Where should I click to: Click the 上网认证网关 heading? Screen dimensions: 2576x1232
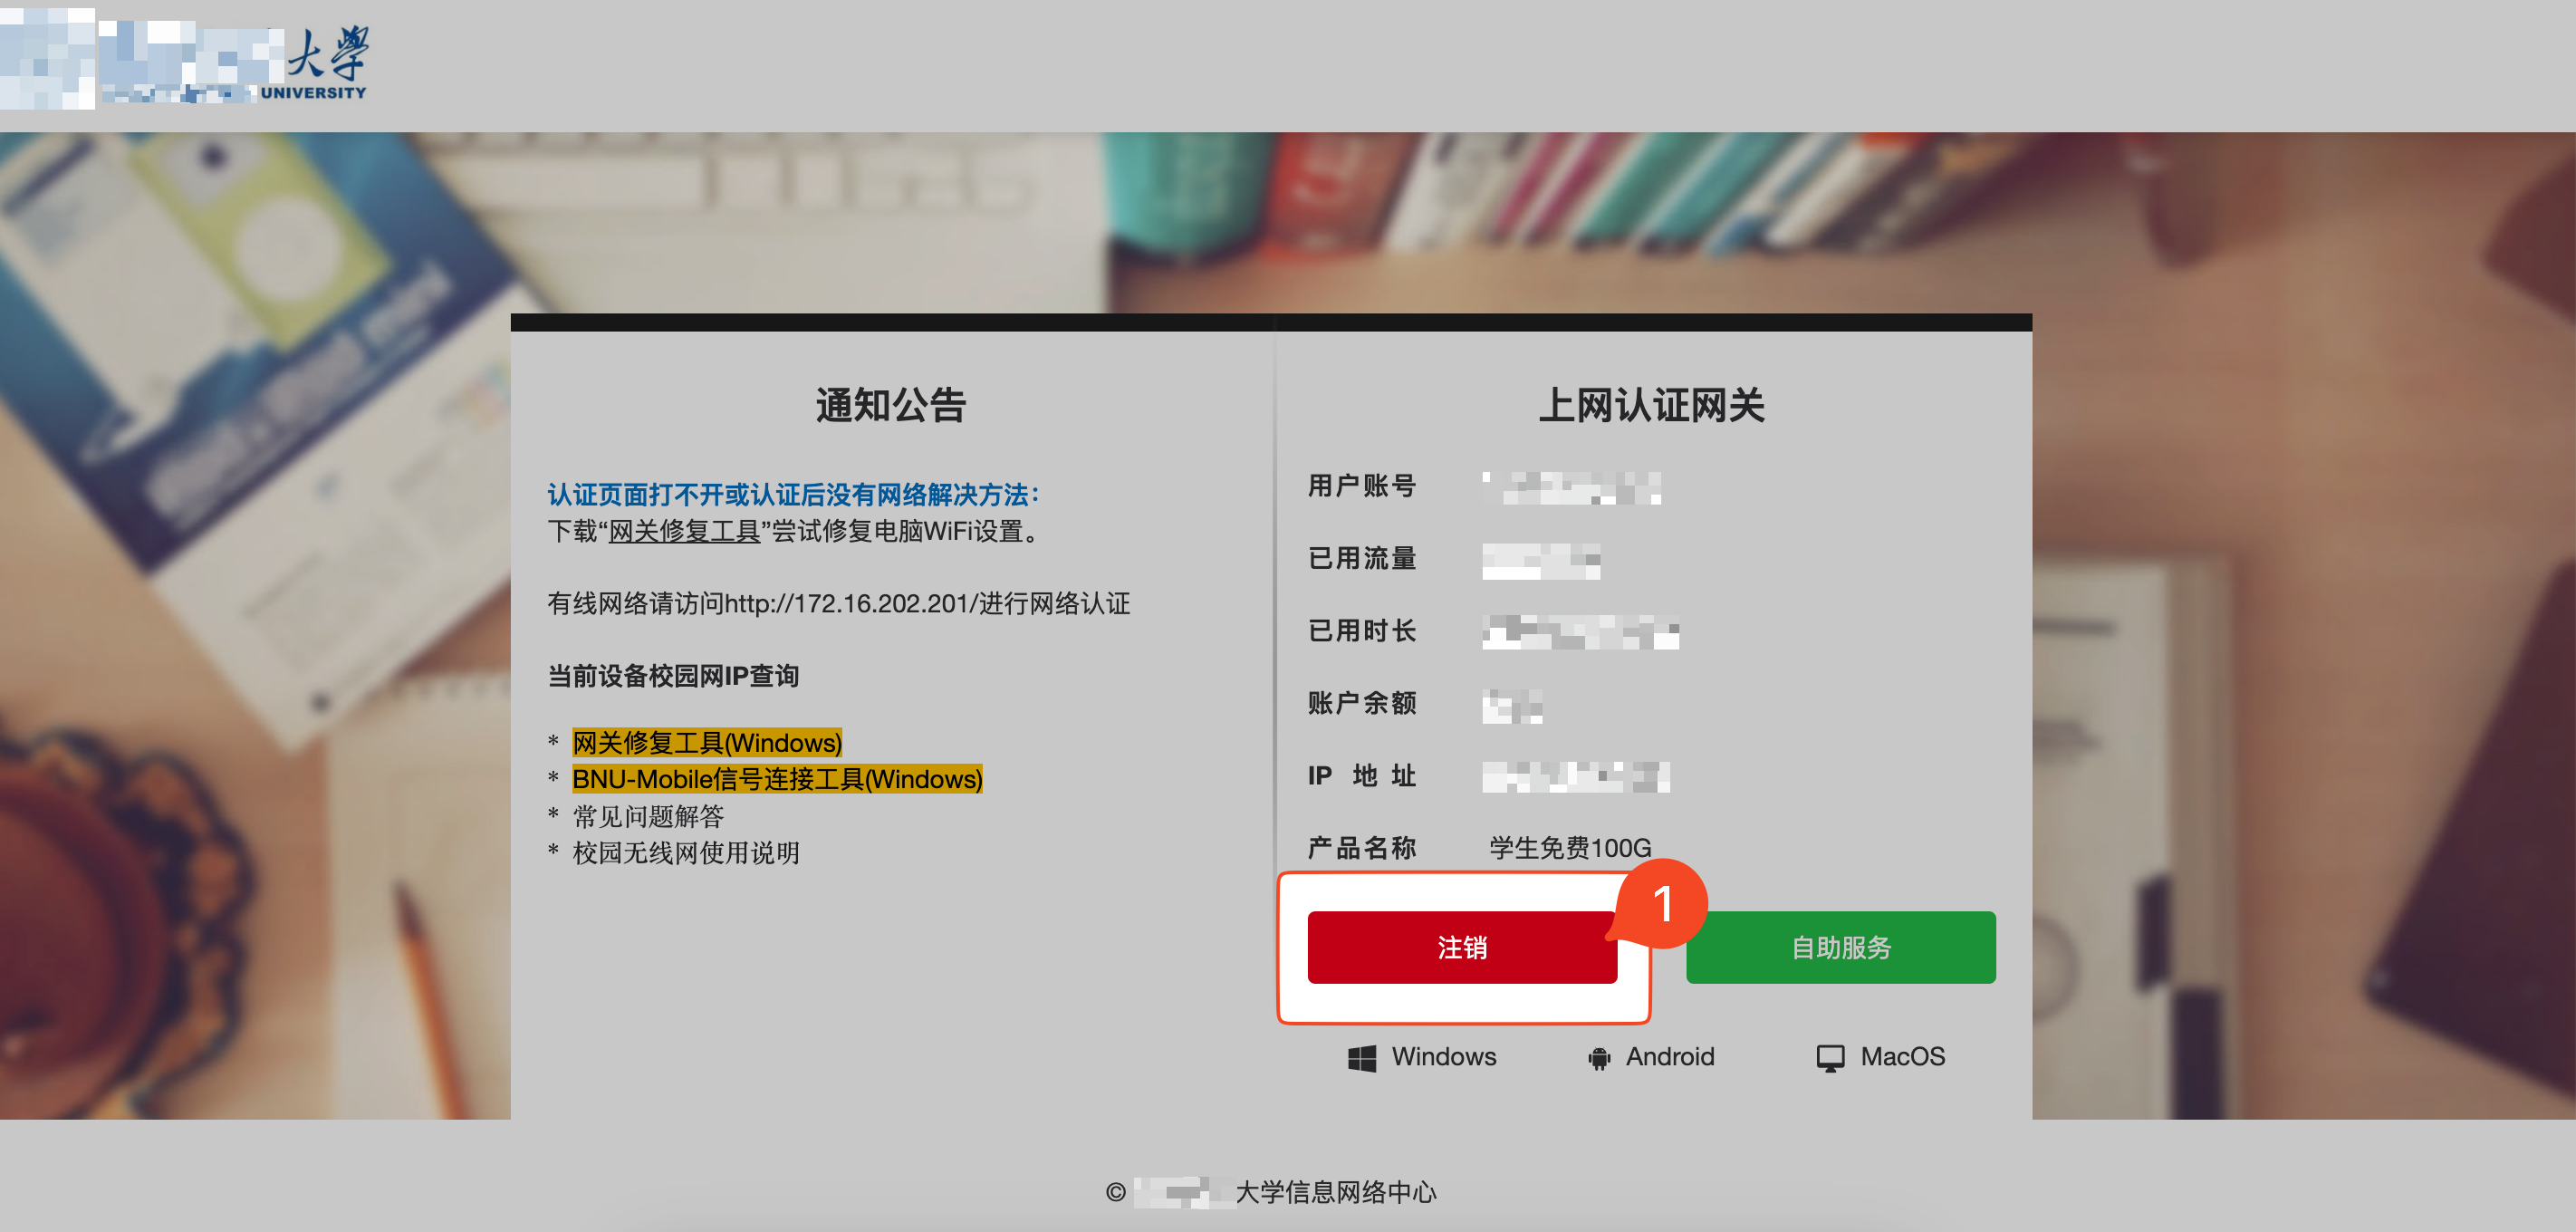click(1651, 405)
